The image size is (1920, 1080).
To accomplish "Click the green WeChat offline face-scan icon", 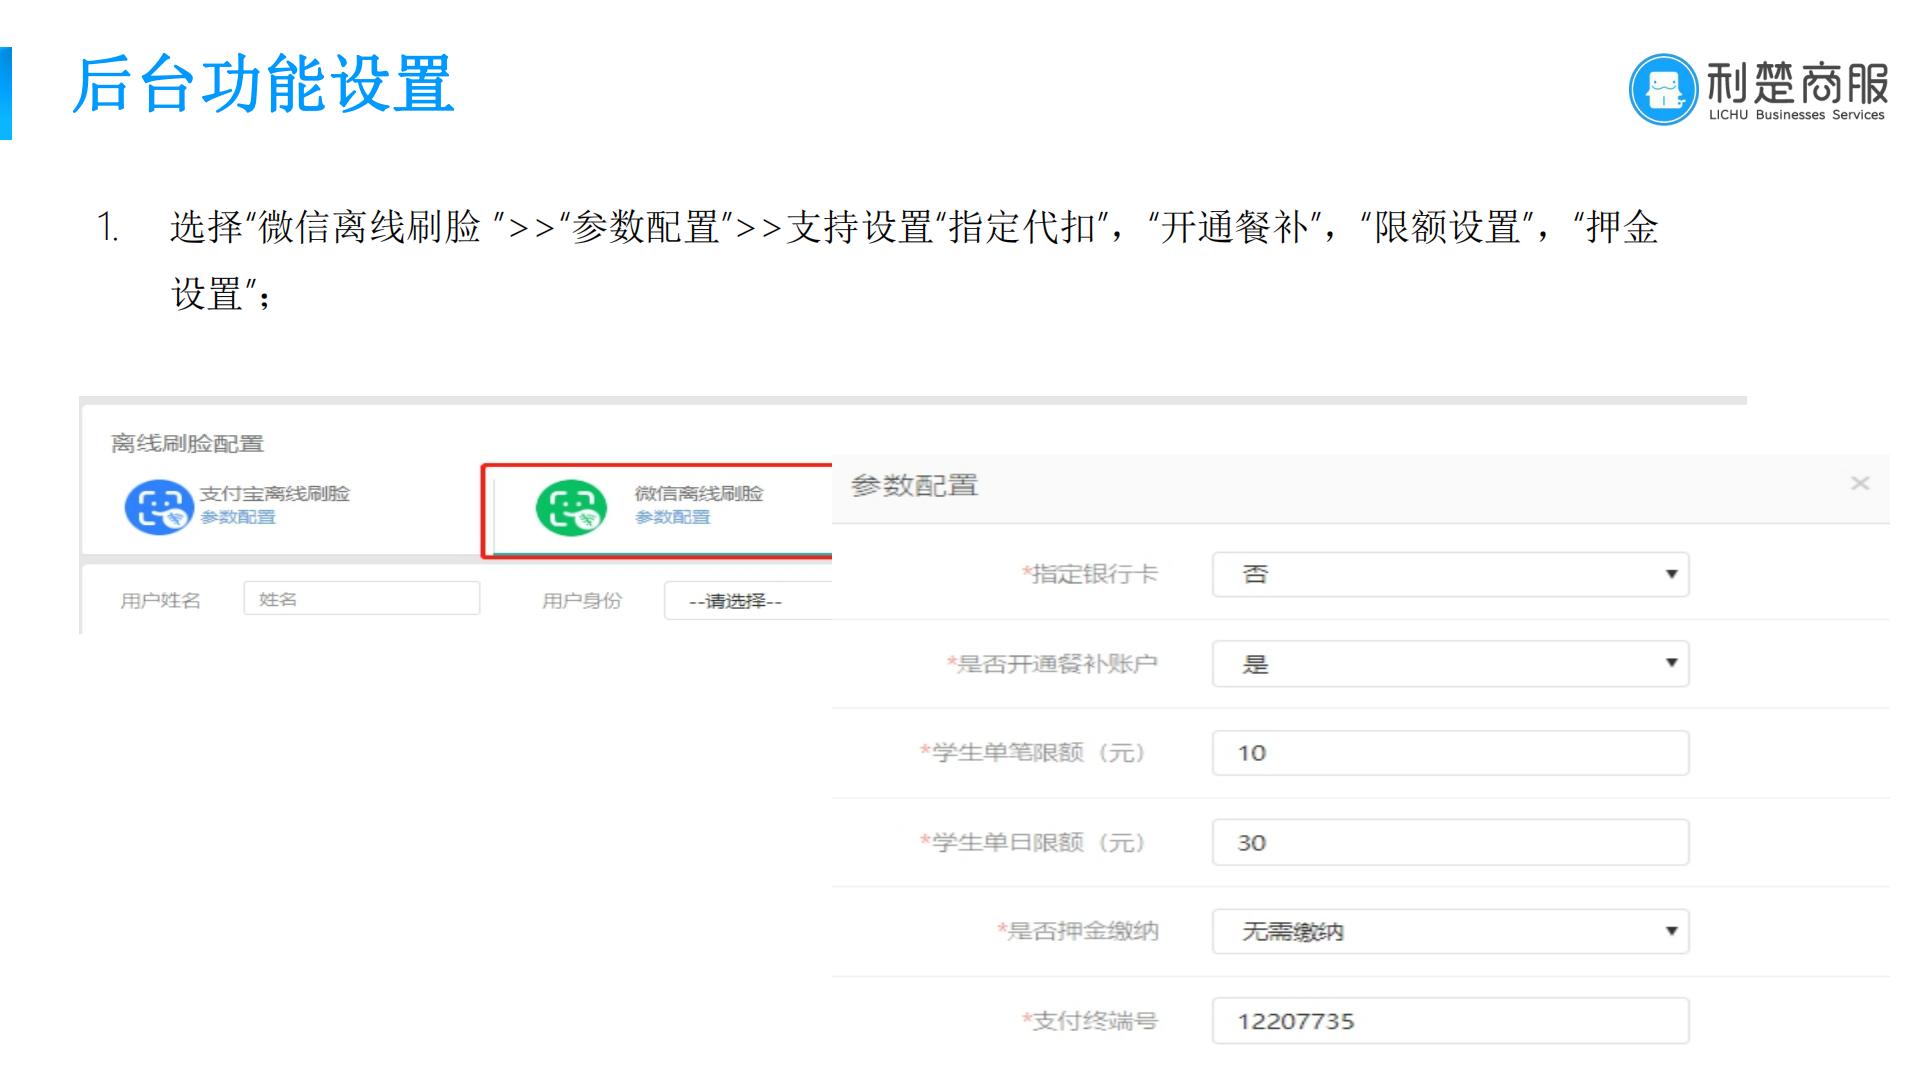I will coord(571,508).
